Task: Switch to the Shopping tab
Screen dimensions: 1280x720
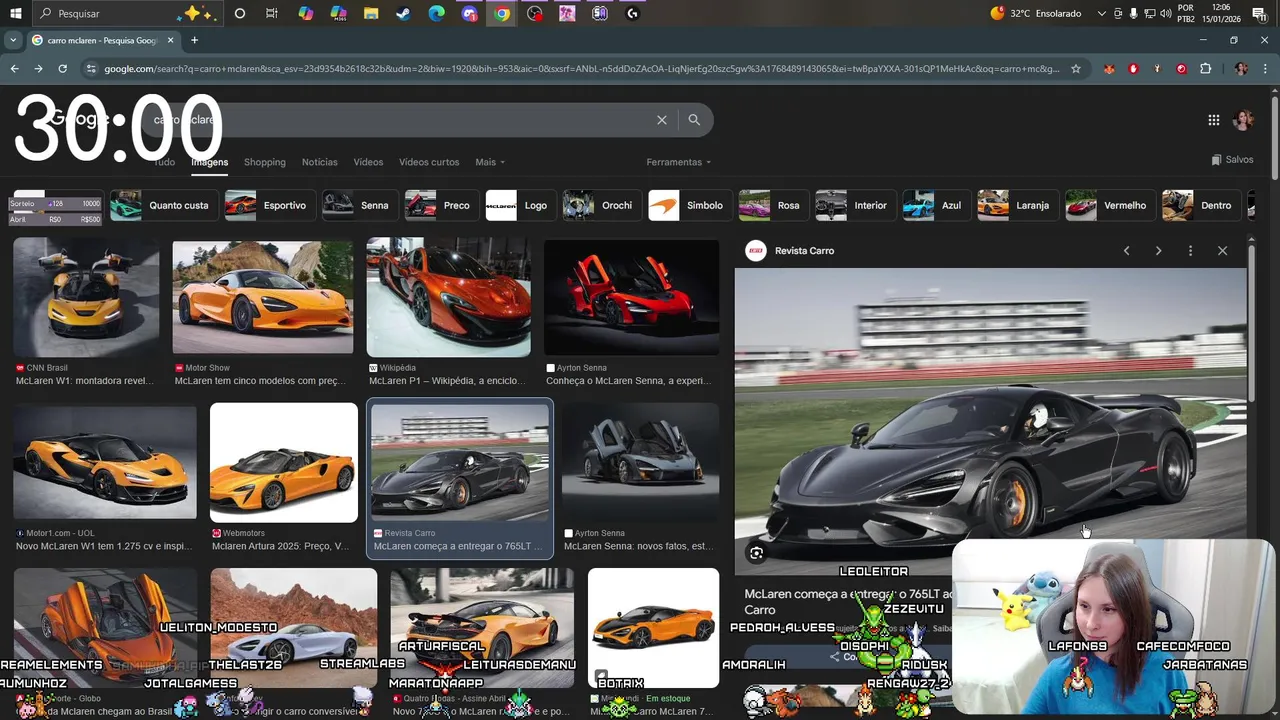Action: click(265, 162)
